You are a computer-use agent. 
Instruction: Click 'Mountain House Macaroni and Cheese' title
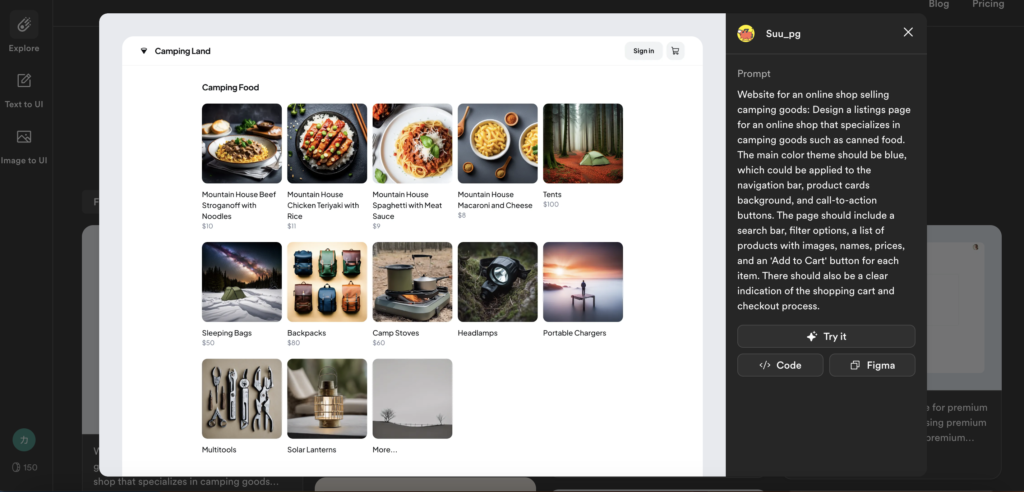click(495, 200)
